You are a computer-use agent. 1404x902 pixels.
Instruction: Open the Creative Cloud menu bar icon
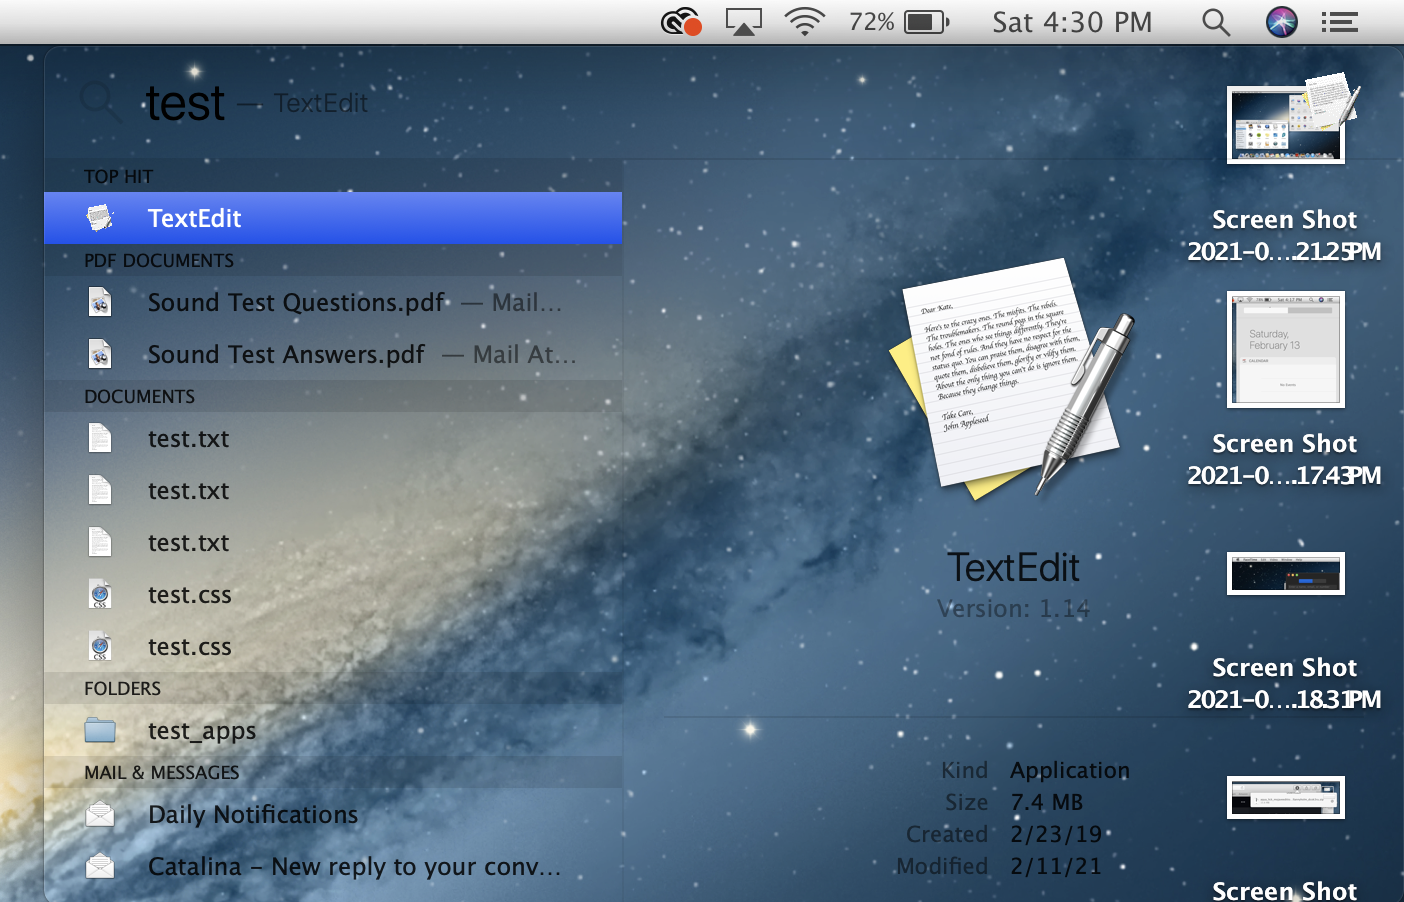pos(682,21)
